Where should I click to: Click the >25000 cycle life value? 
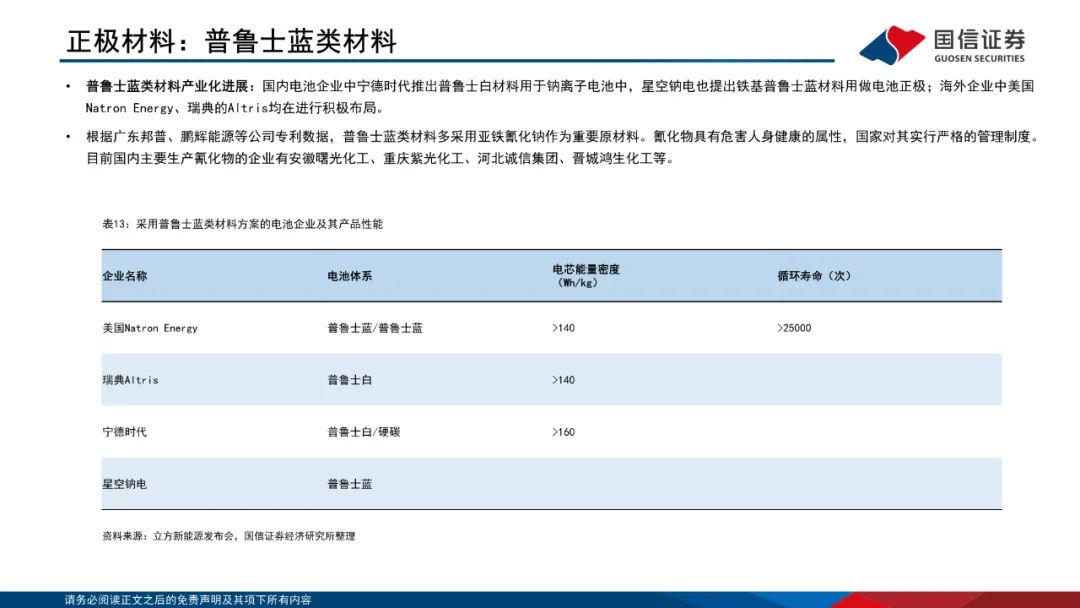794,328
